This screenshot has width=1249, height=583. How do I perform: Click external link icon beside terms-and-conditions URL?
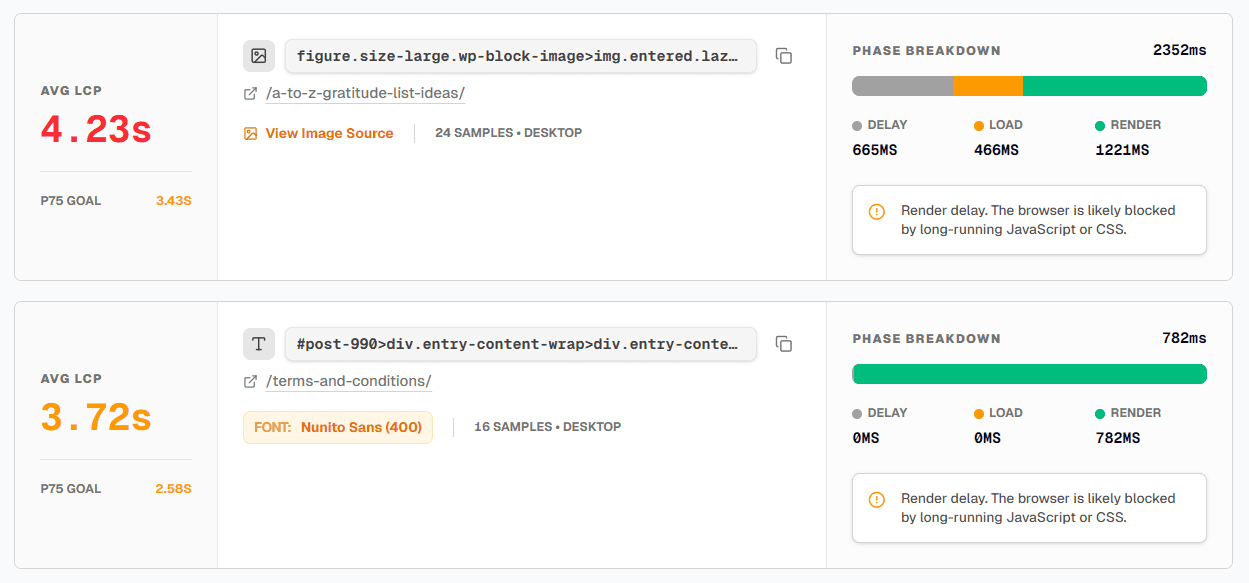coord(251,382)
